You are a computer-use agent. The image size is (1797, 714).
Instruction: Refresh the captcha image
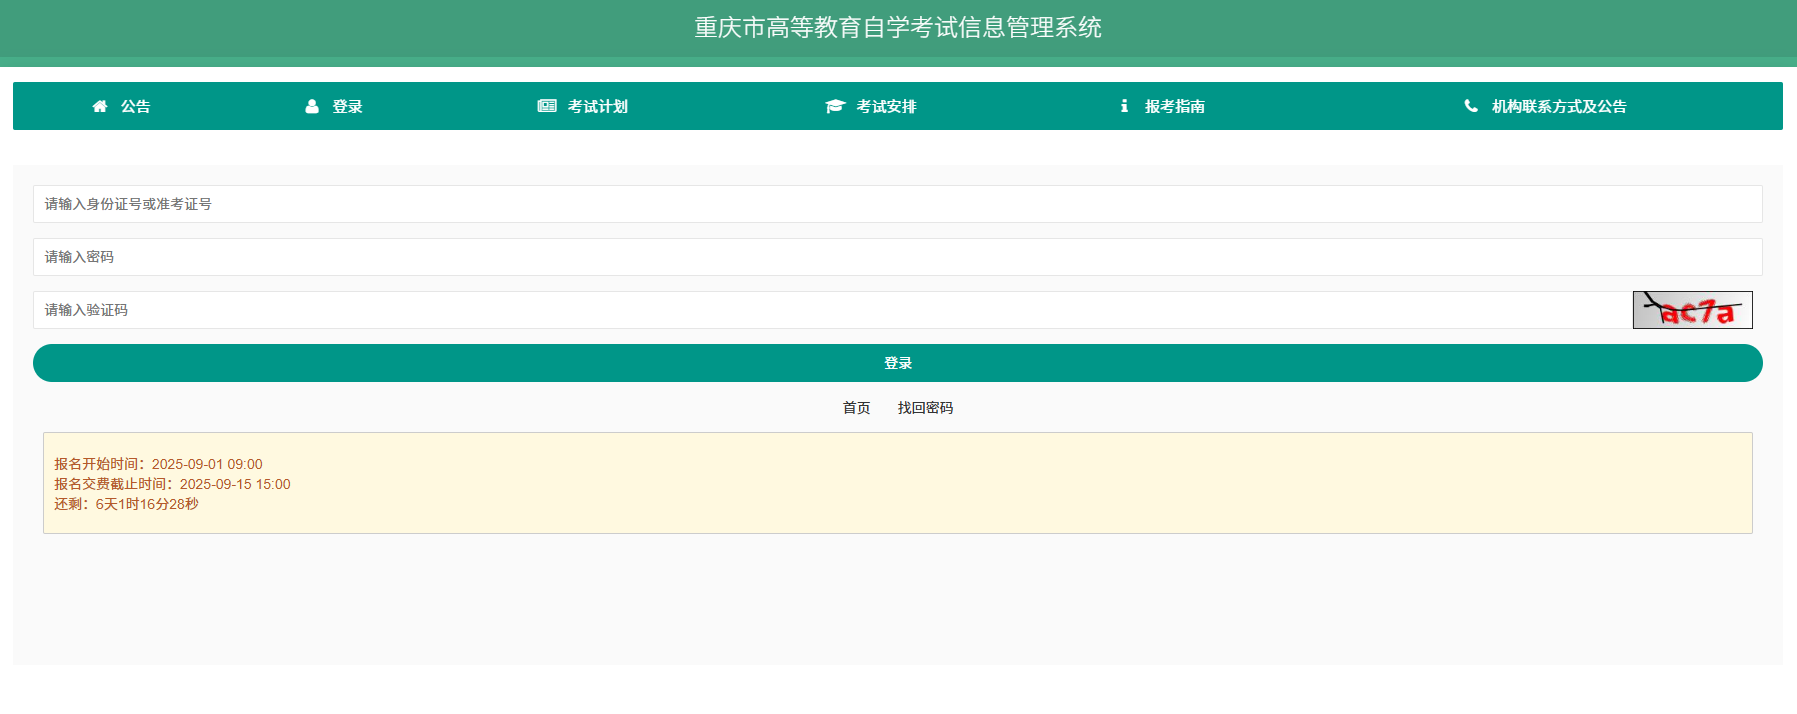1693,310
